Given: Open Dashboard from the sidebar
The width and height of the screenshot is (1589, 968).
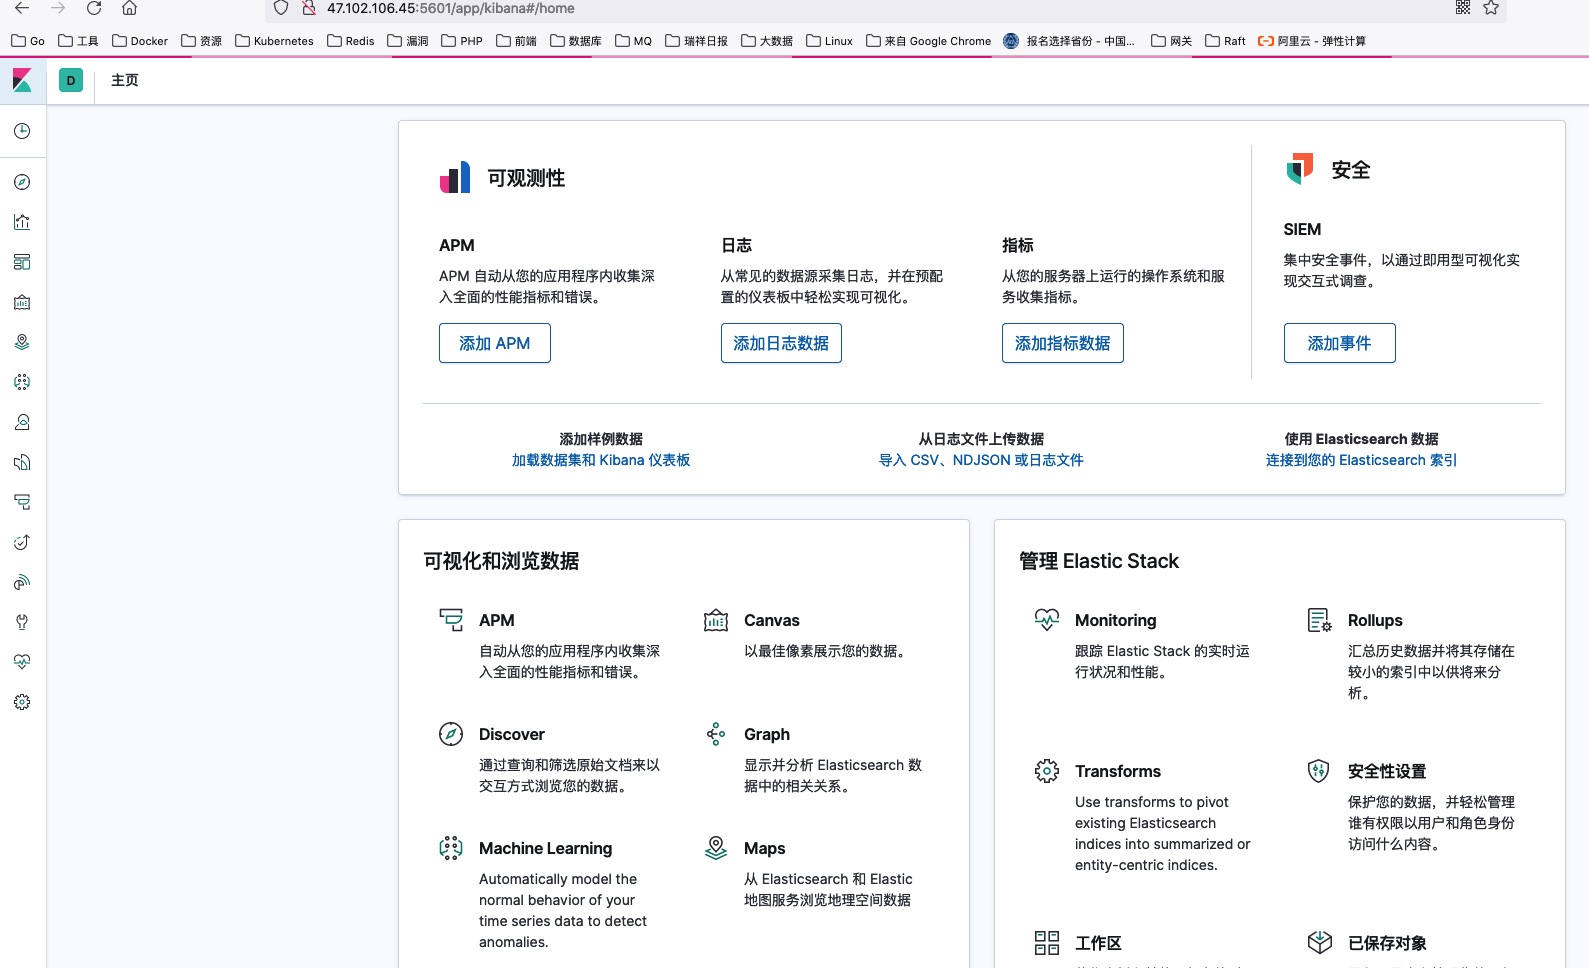Looking at the screenshot, I should (x=22, y=262).
